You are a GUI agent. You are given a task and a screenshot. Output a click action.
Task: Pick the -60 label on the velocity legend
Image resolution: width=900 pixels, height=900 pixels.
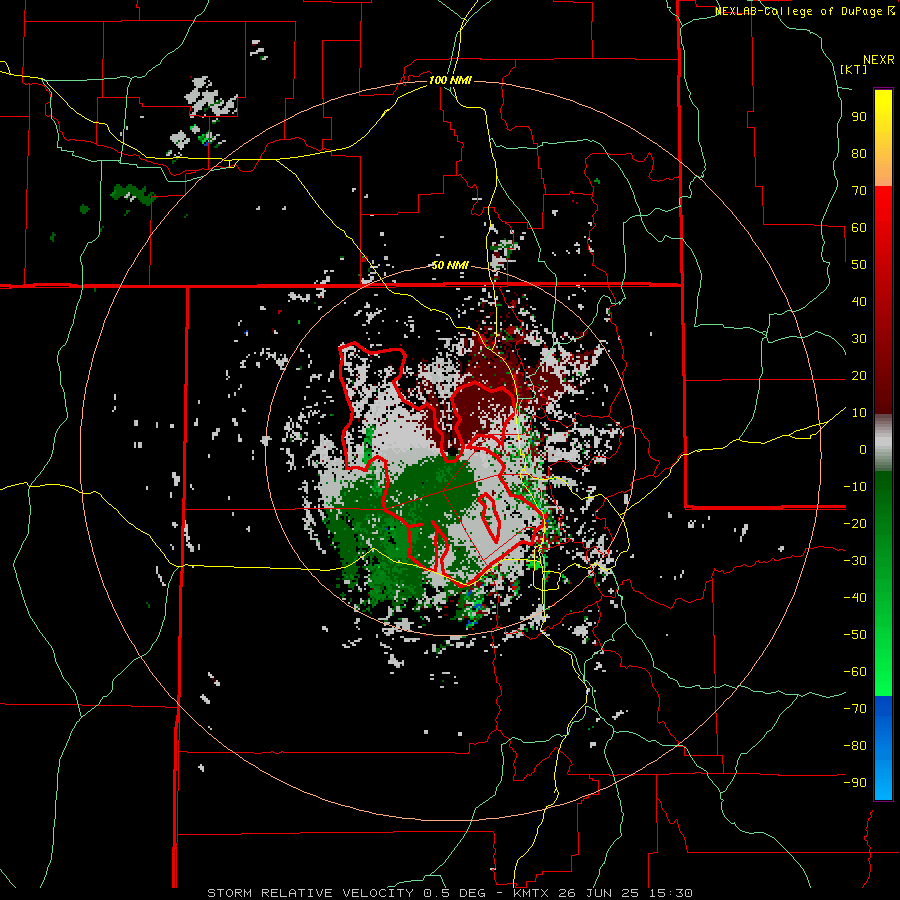855,672
